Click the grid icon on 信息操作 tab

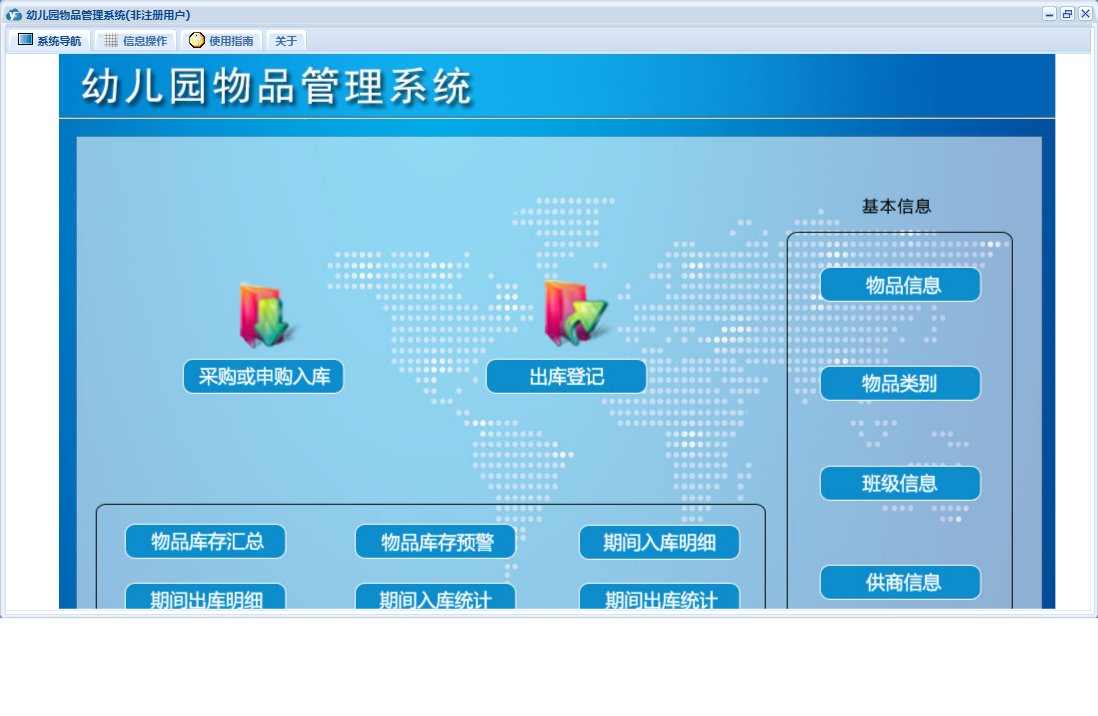(111, 41)
